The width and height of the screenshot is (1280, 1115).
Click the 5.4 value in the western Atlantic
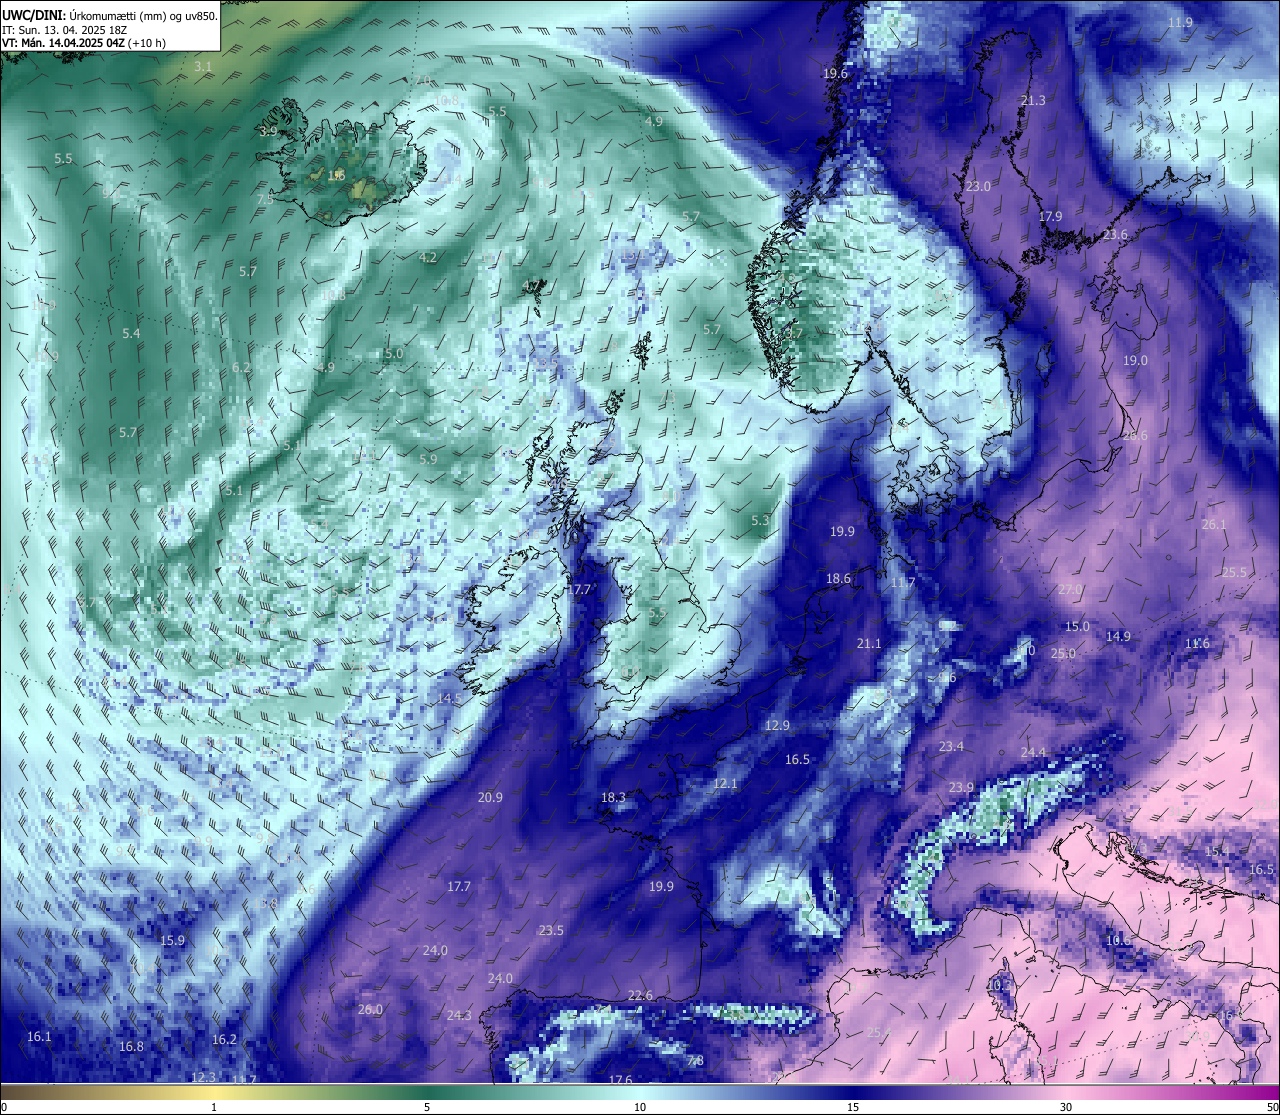[131, 334]
